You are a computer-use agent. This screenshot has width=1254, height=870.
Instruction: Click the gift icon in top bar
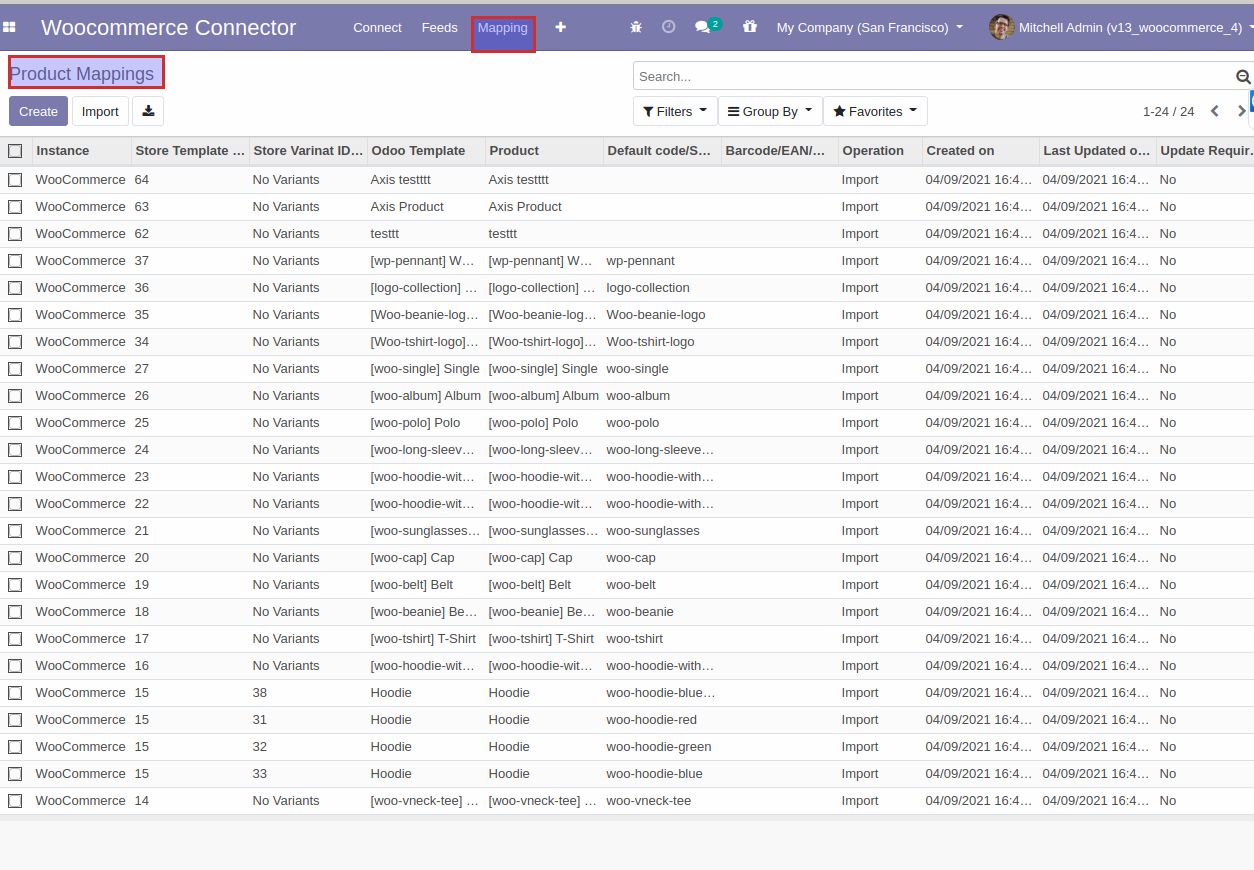(x=750, y=27)
